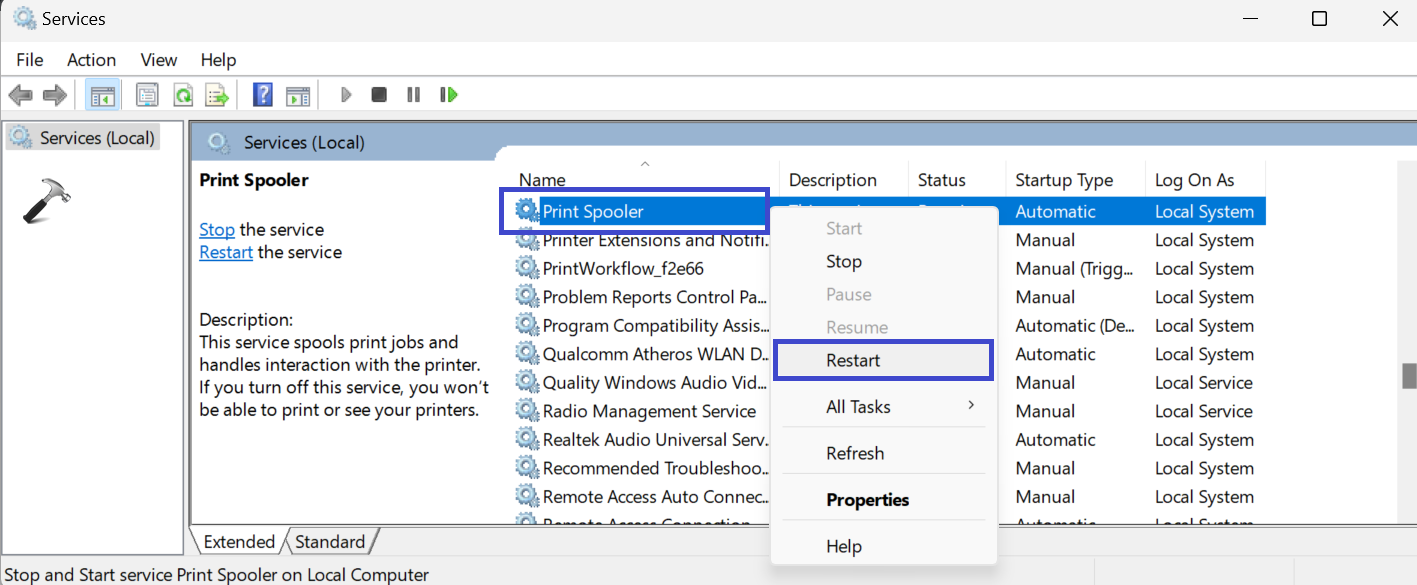Open Help with the blue question mark icon
The image size is (1417, 585).
tap(263, 95)
